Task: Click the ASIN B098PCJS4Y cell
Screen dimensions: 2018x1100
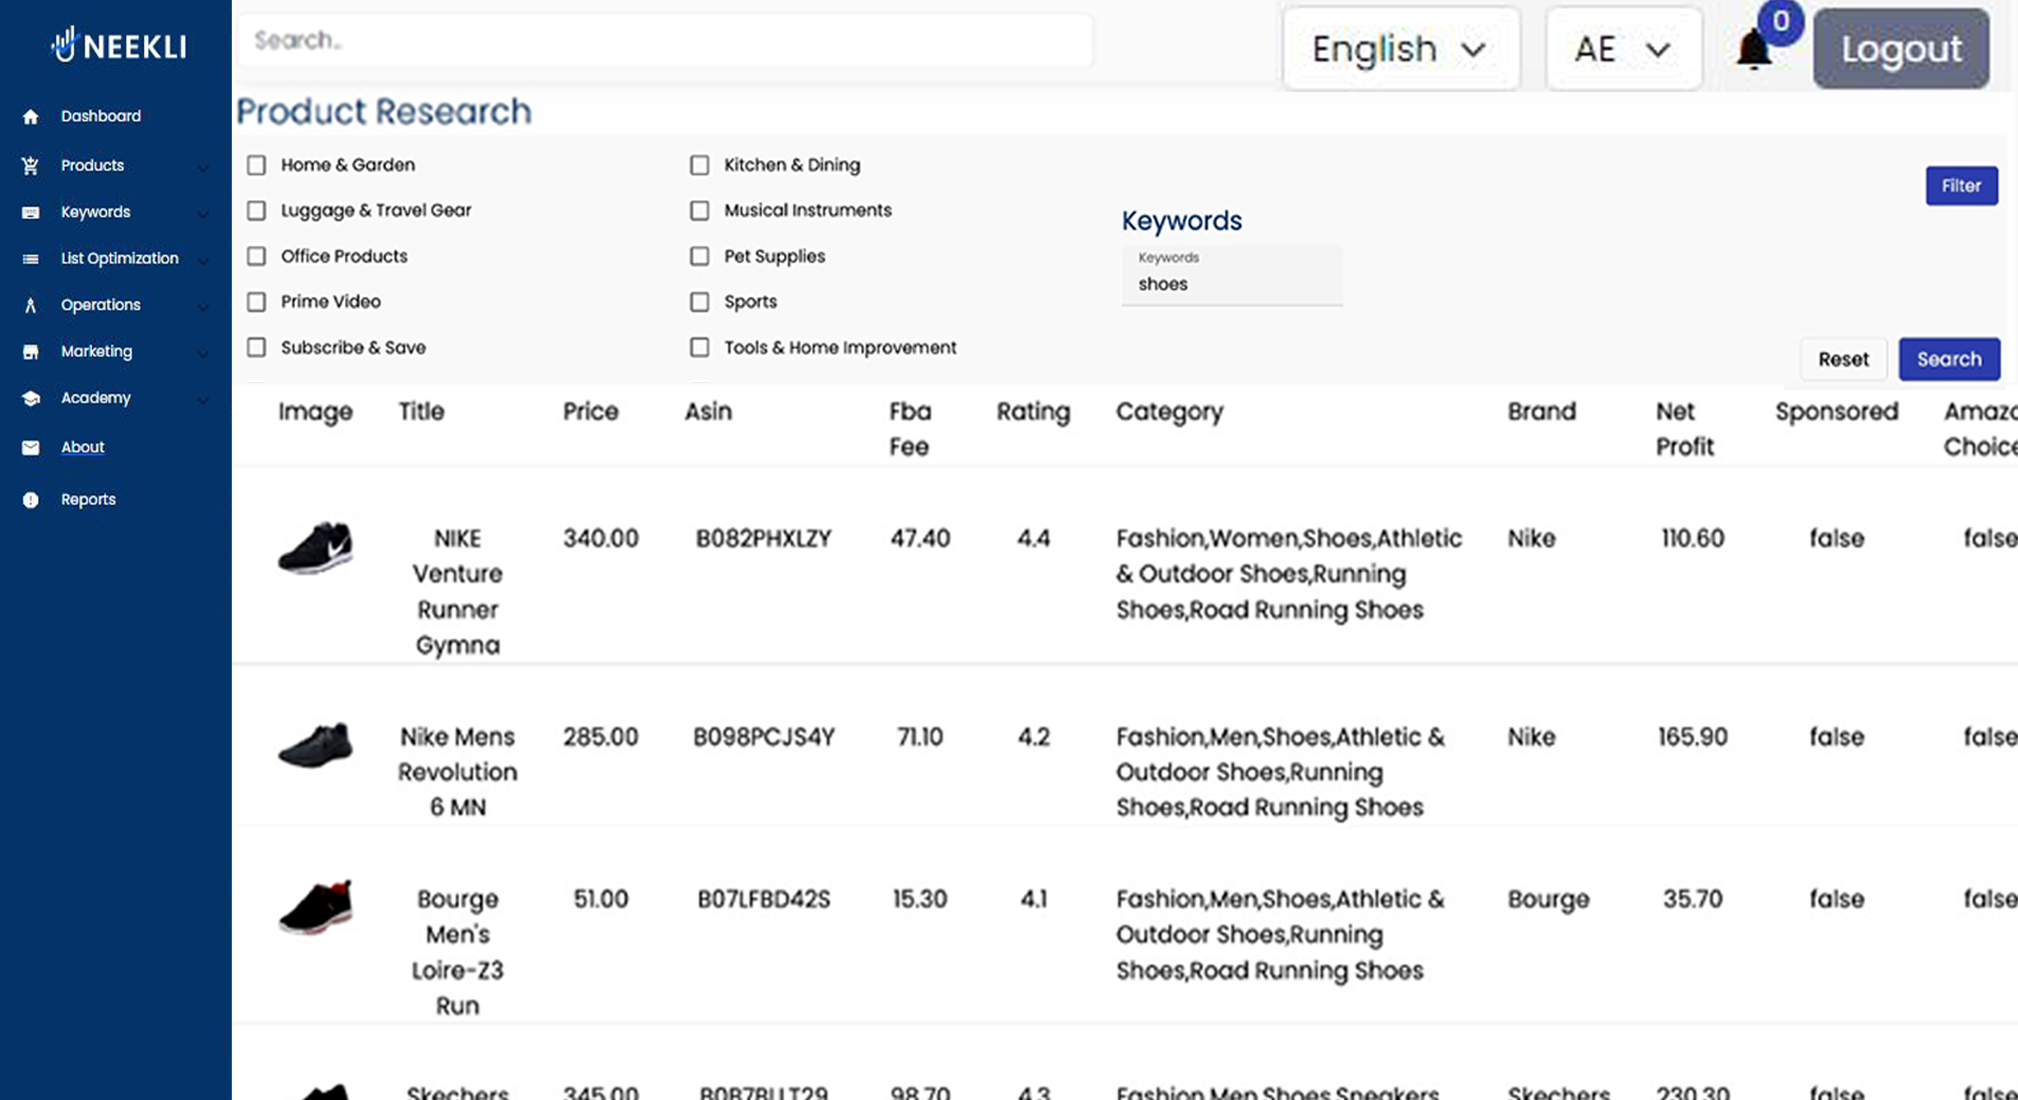Action: click(764, 737)
